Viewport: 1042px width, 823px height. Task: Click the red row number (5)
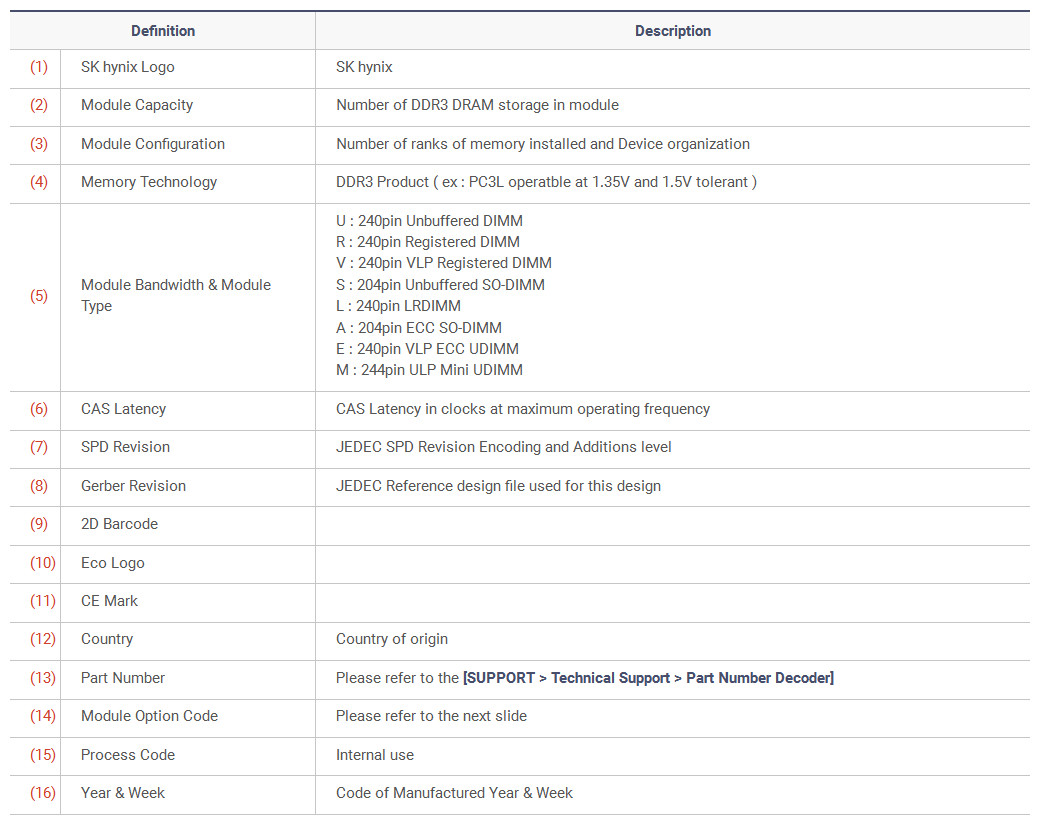point(39,296)
